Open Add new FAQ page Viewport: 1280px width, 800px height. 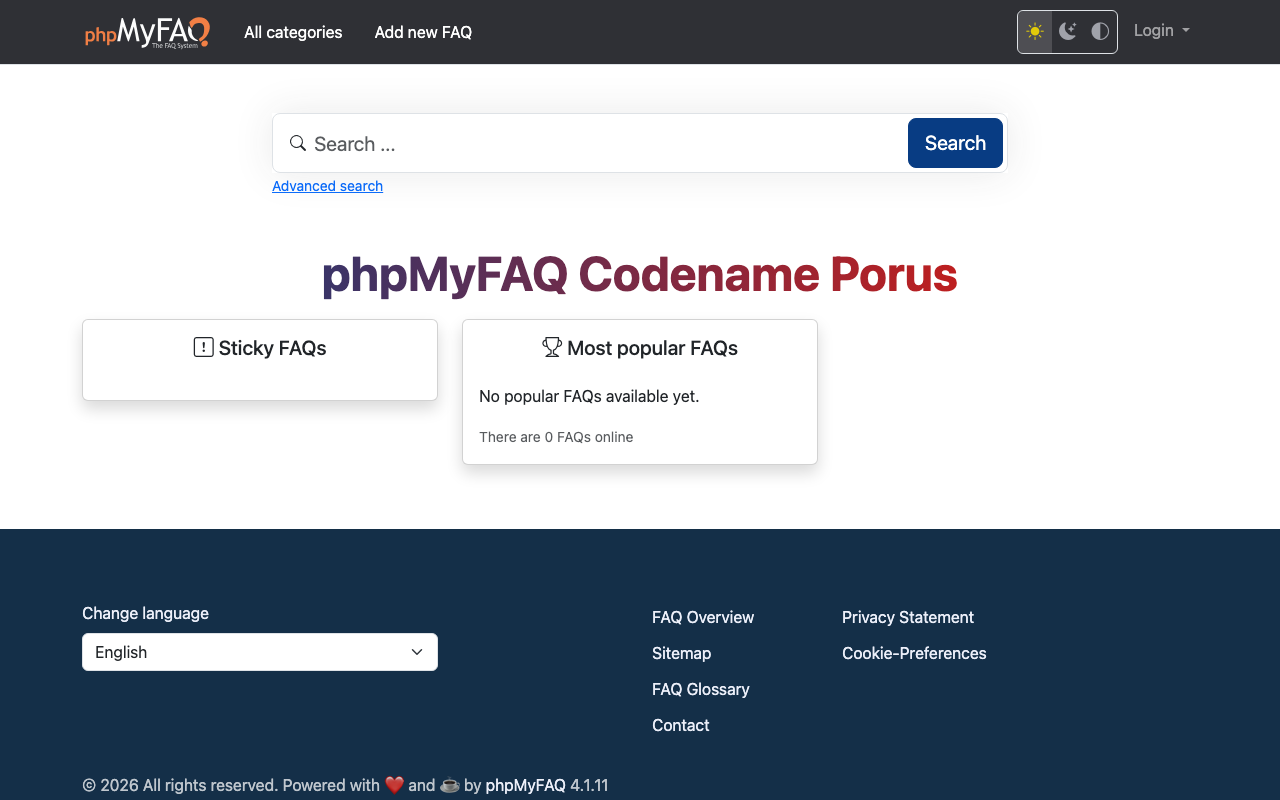coord(423,32)
